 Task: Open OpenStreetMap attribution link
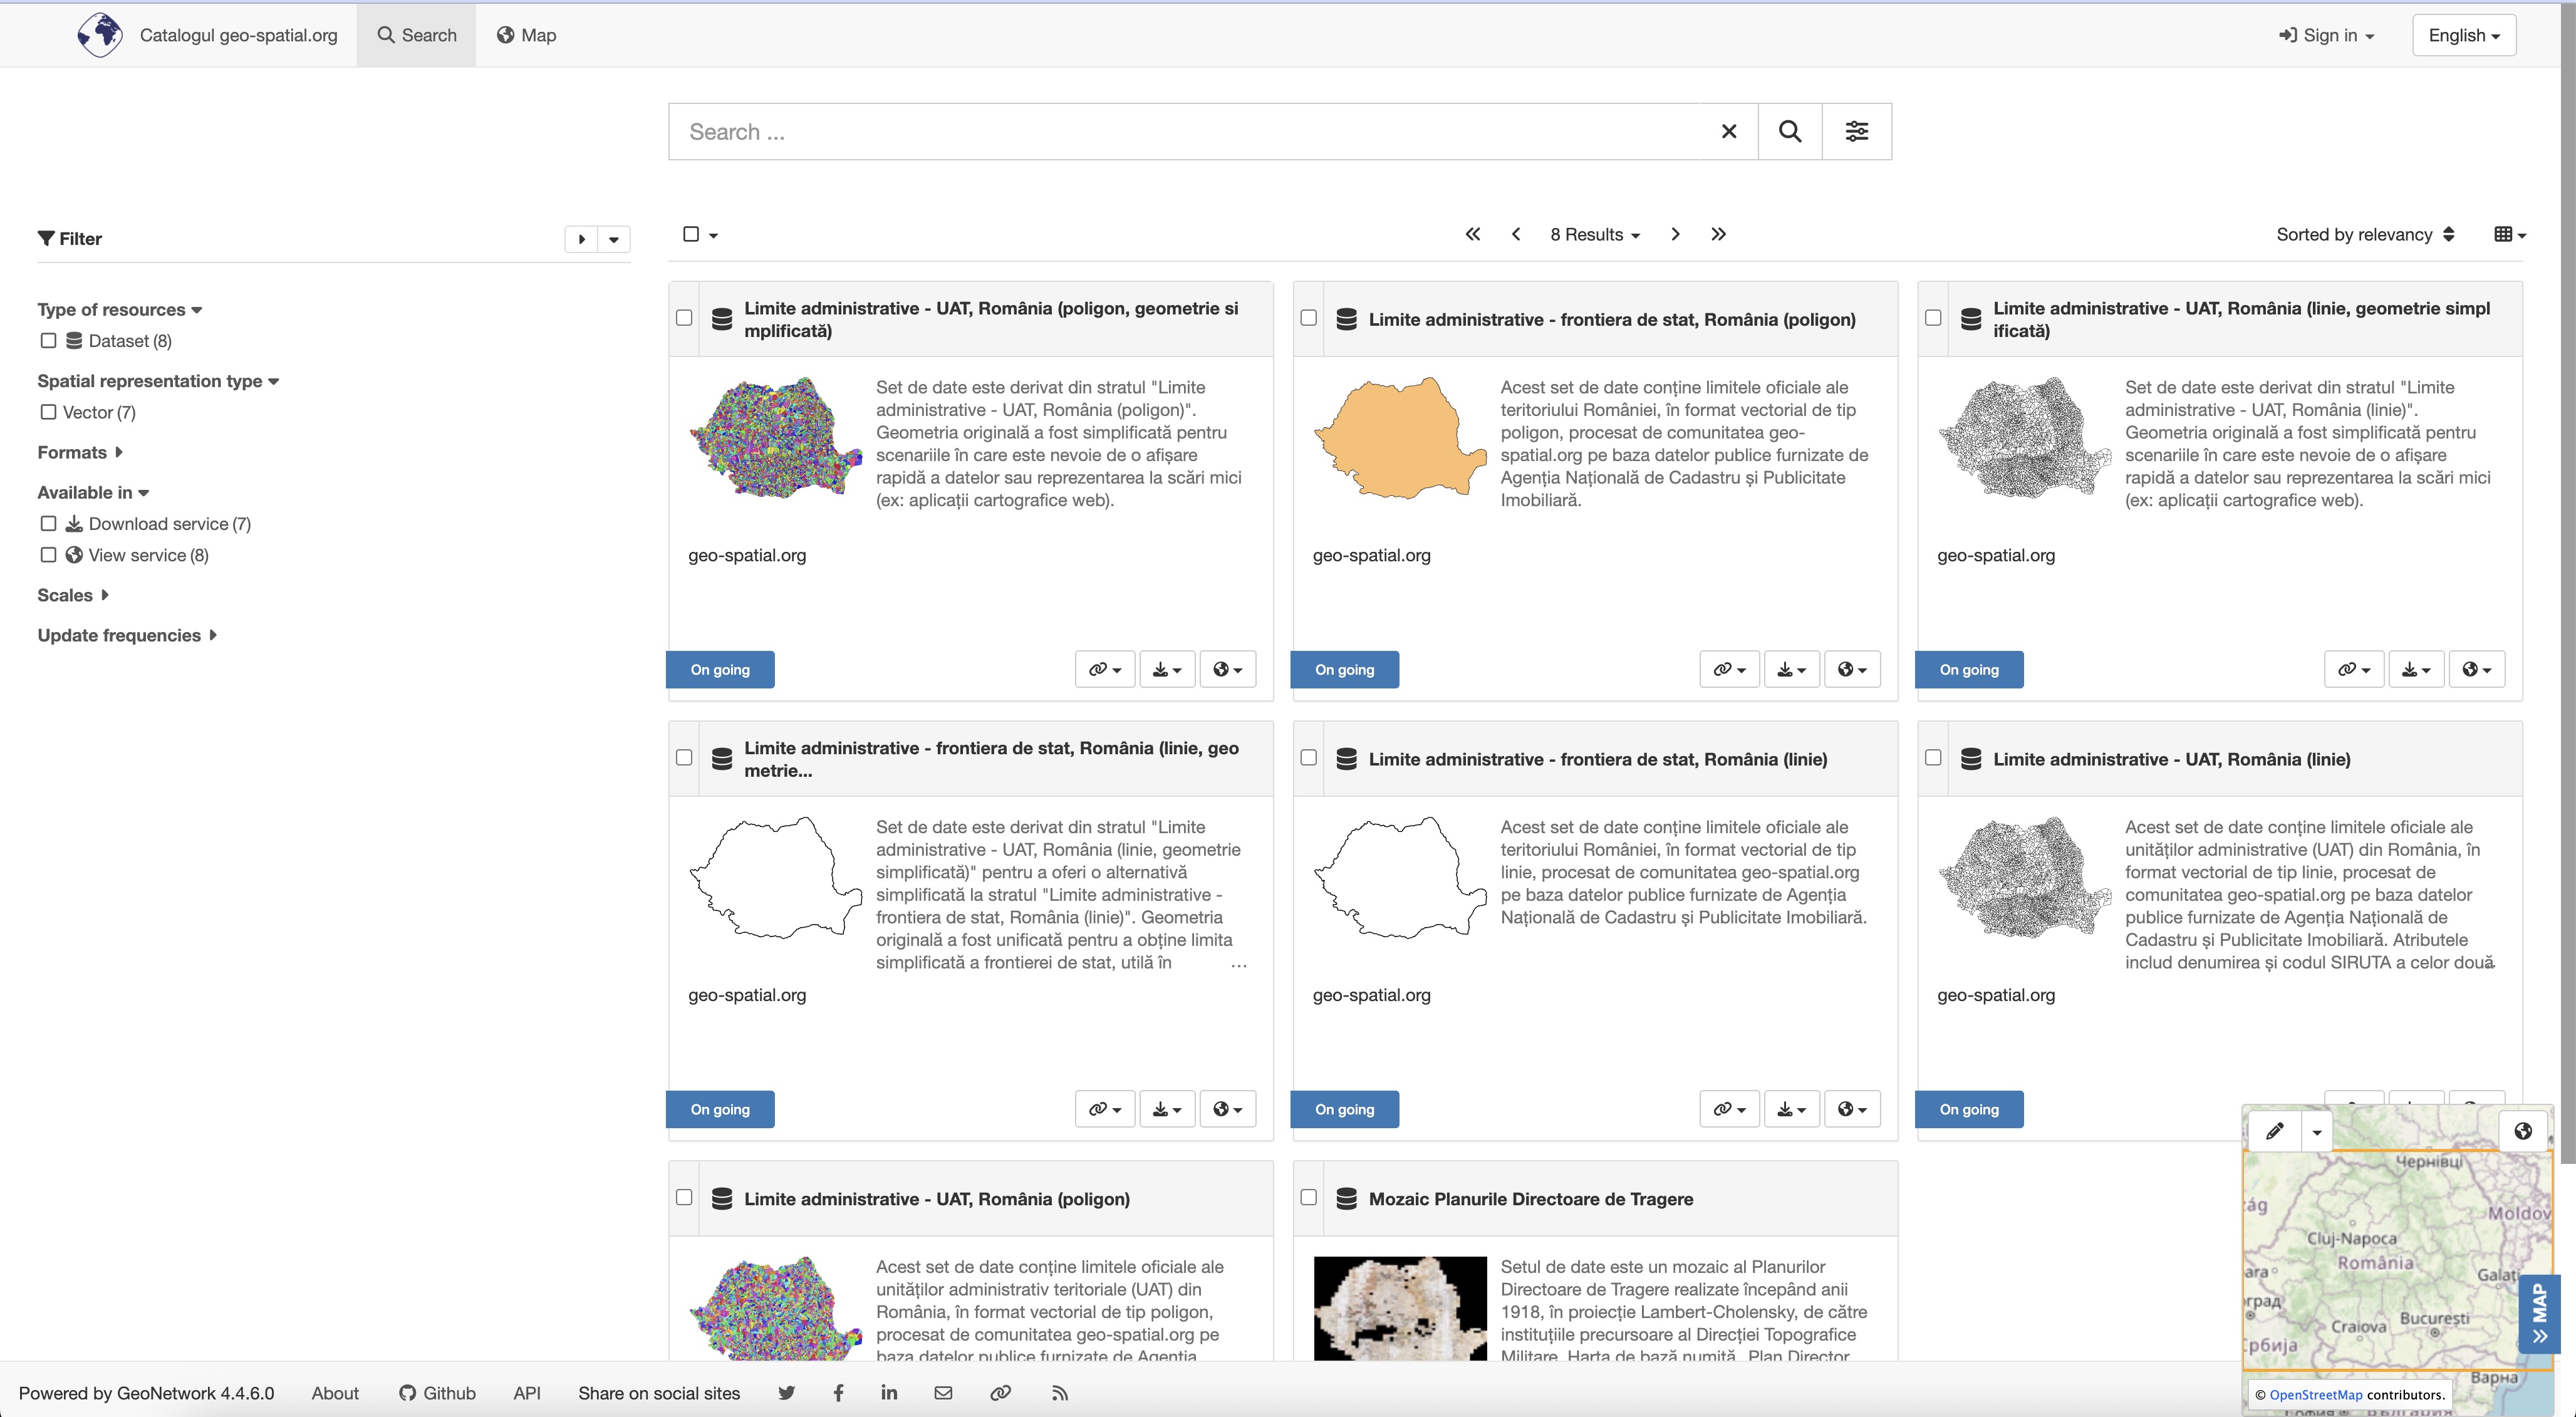2316,1395
